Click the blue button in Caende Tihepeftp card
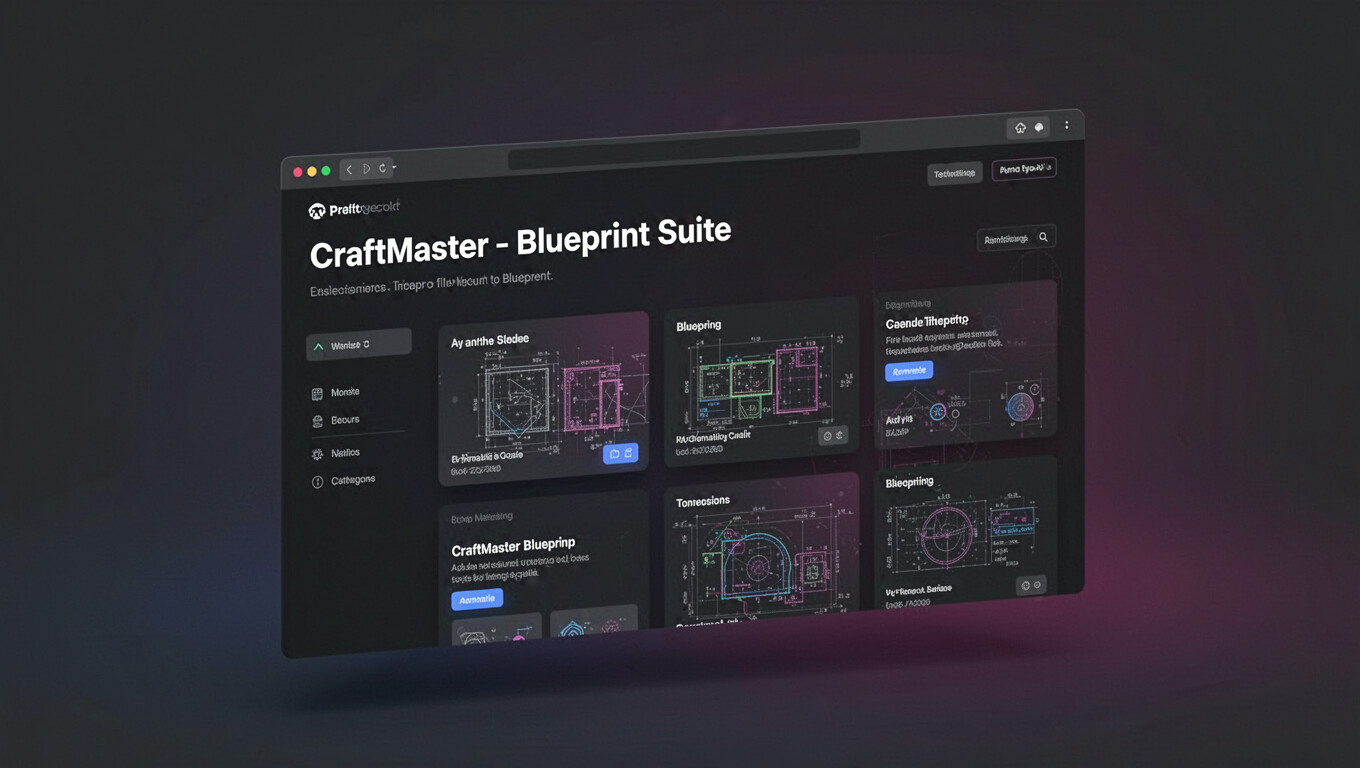Image resolution: width=1360 pixels, height=768 pixels. pyautogui.click(x=908, y=371)
